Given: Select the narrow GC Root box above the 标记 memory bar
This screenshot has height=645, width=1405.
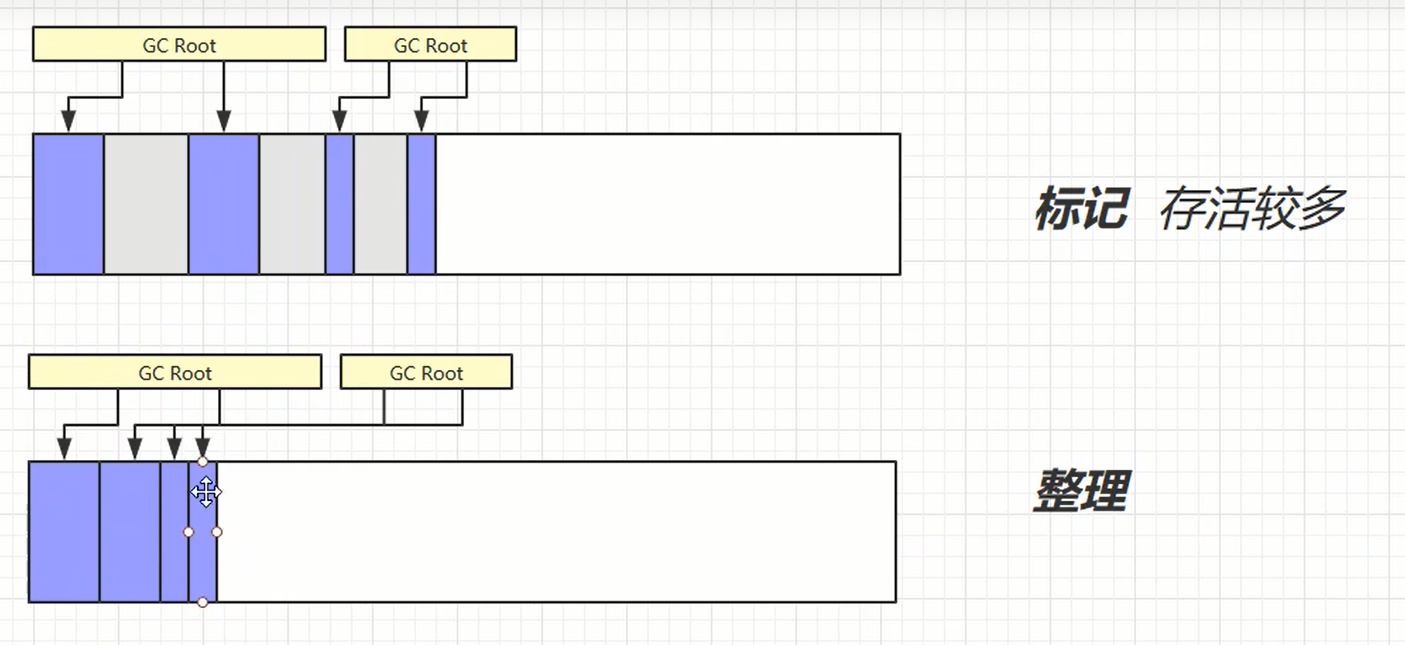Looking at the screenshot, I should (x=430, y=45).
